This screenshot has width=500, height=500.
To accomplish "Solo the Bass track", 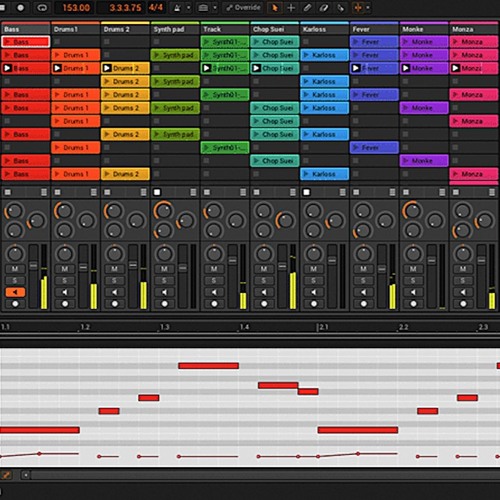I will point(15,280).
